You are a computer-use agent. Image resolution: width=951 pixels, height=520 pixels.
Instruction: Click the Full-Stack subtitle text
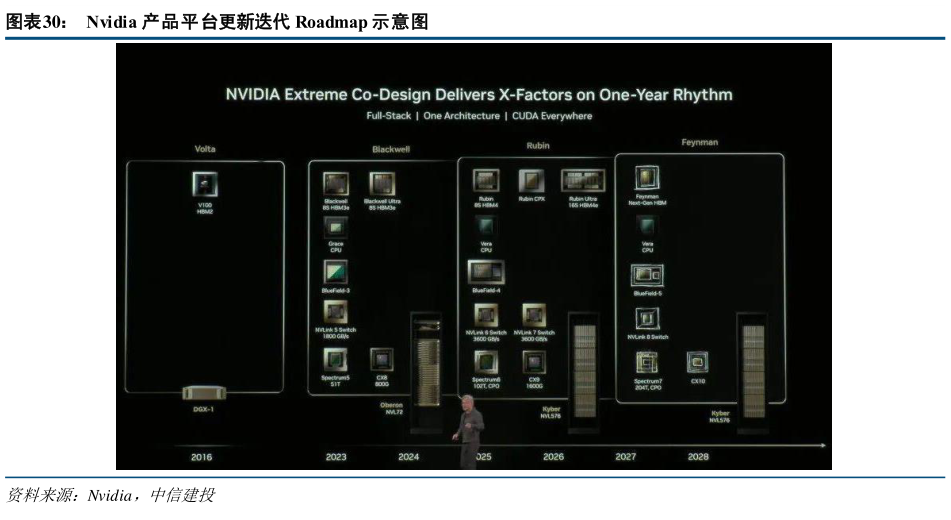[x=389, y=116]
